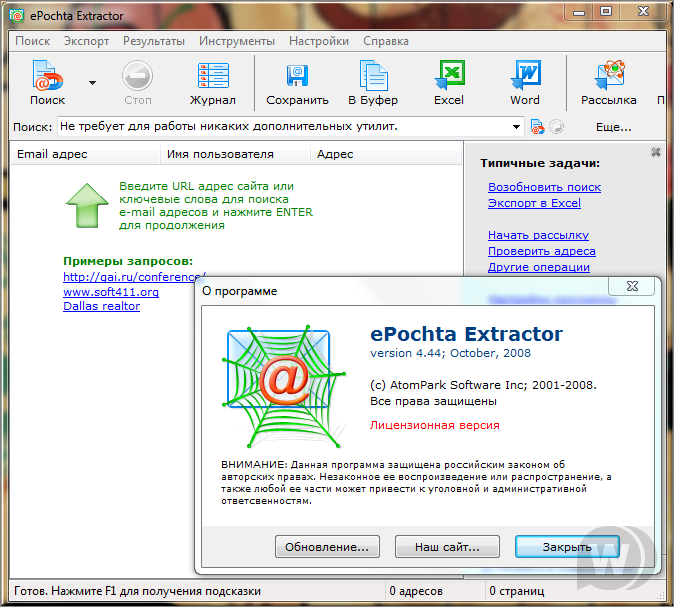Open the Справка menu
This screenshot has height=607, width=674.
point(386,41)
